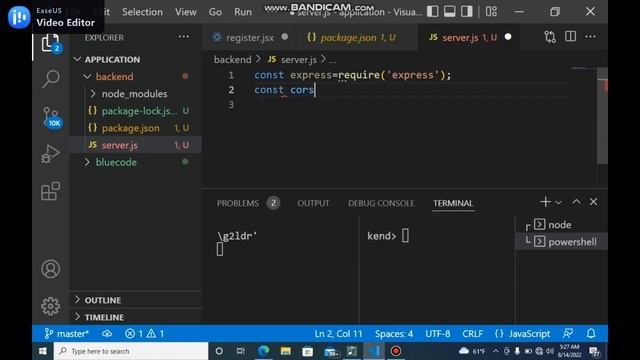The height and width of the screenshot is (360, 640).
Task: Toggle primary side bar layout icon
Action: coord(433,11)
